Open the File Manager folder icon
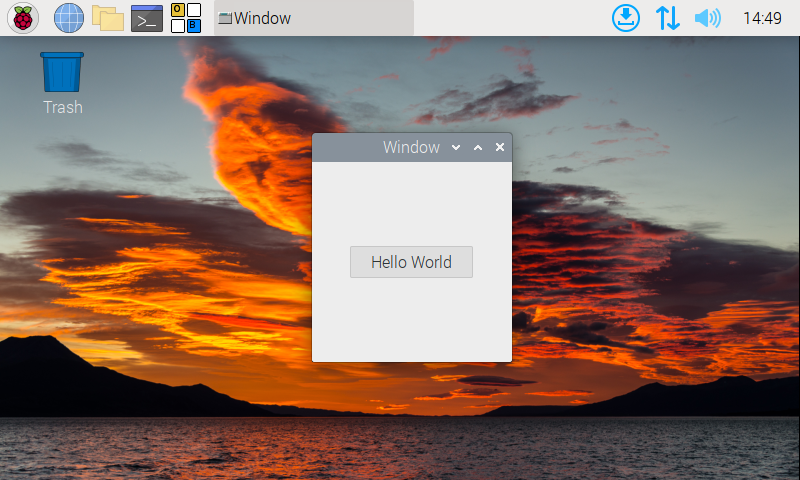This screenshot has height=480, width=800. coord(108,18)
